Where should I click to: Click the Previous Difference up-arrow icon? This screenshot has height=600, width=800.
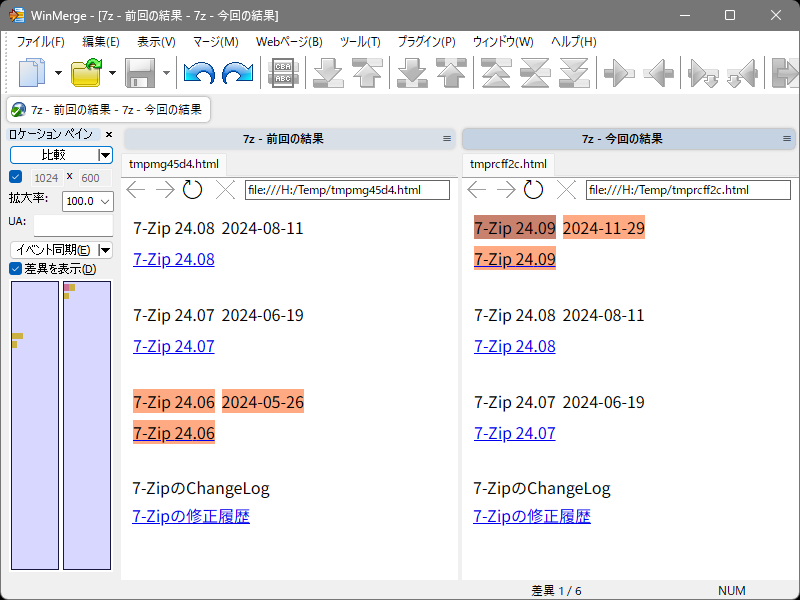(367, 72)
